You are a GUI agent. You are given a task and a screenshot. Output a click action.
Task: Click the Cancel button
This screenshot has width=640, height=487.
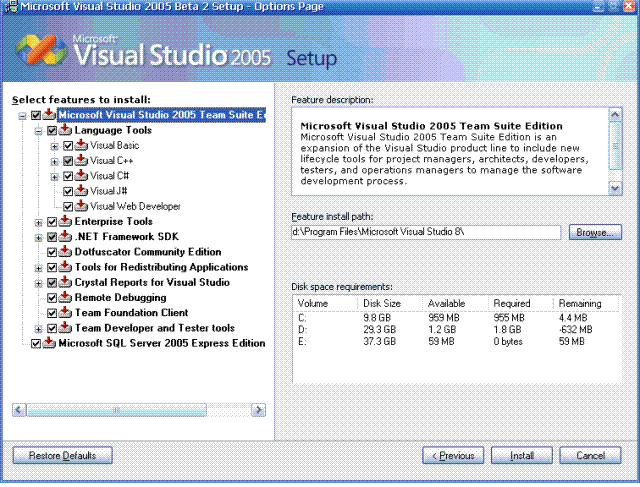(x=590, y=456)
